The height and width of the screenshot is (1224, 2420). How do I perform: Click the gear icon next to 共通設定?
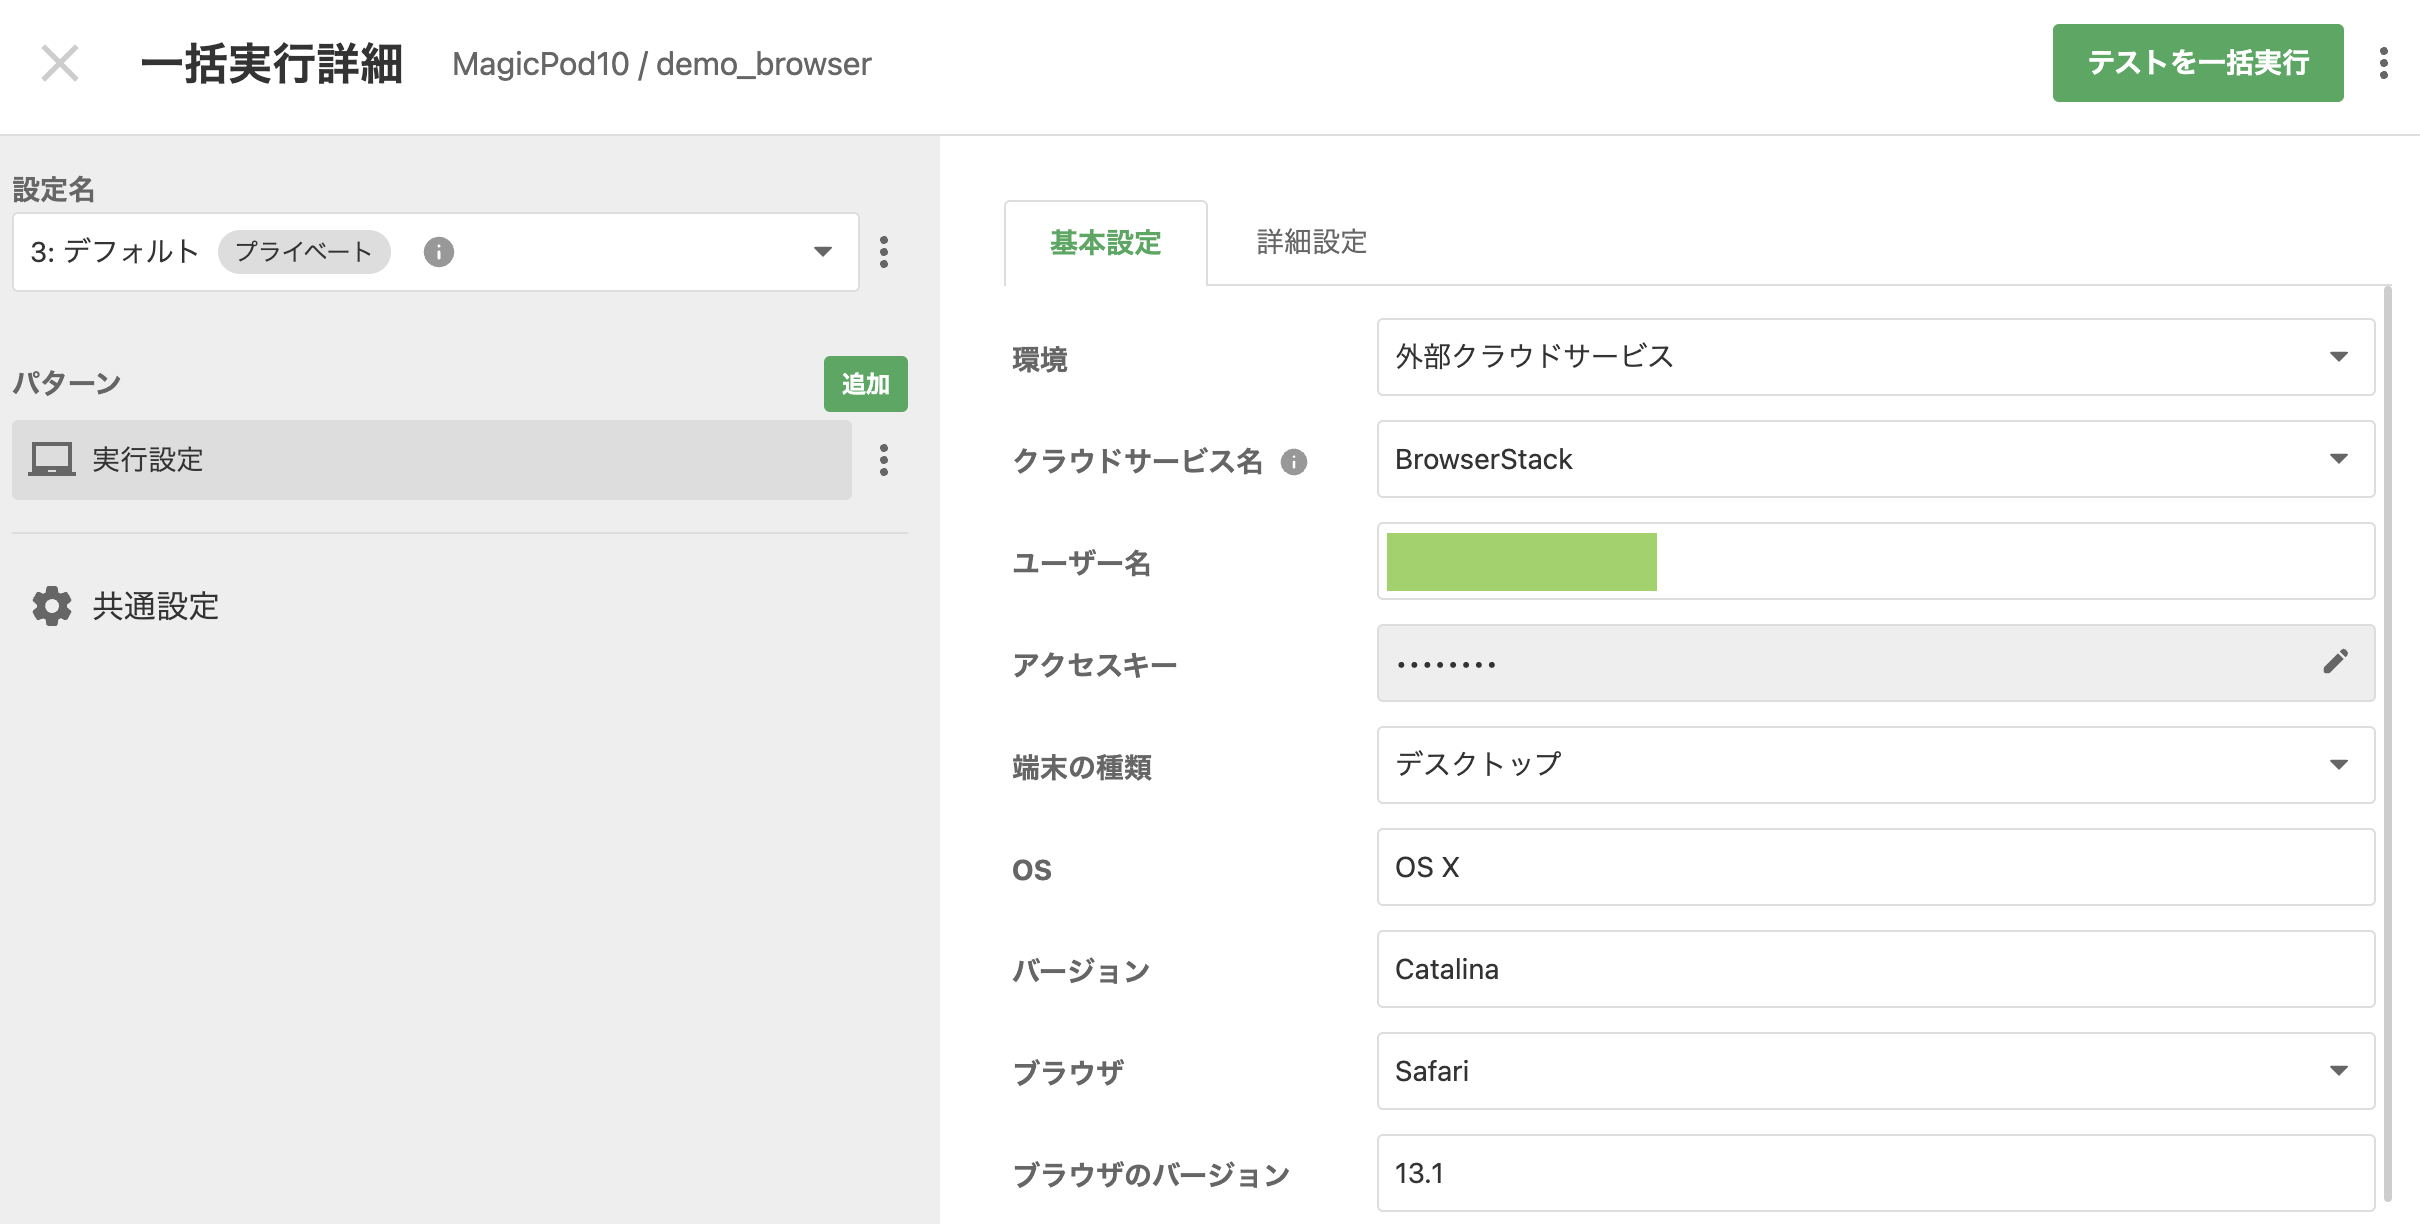pos(50,607)
